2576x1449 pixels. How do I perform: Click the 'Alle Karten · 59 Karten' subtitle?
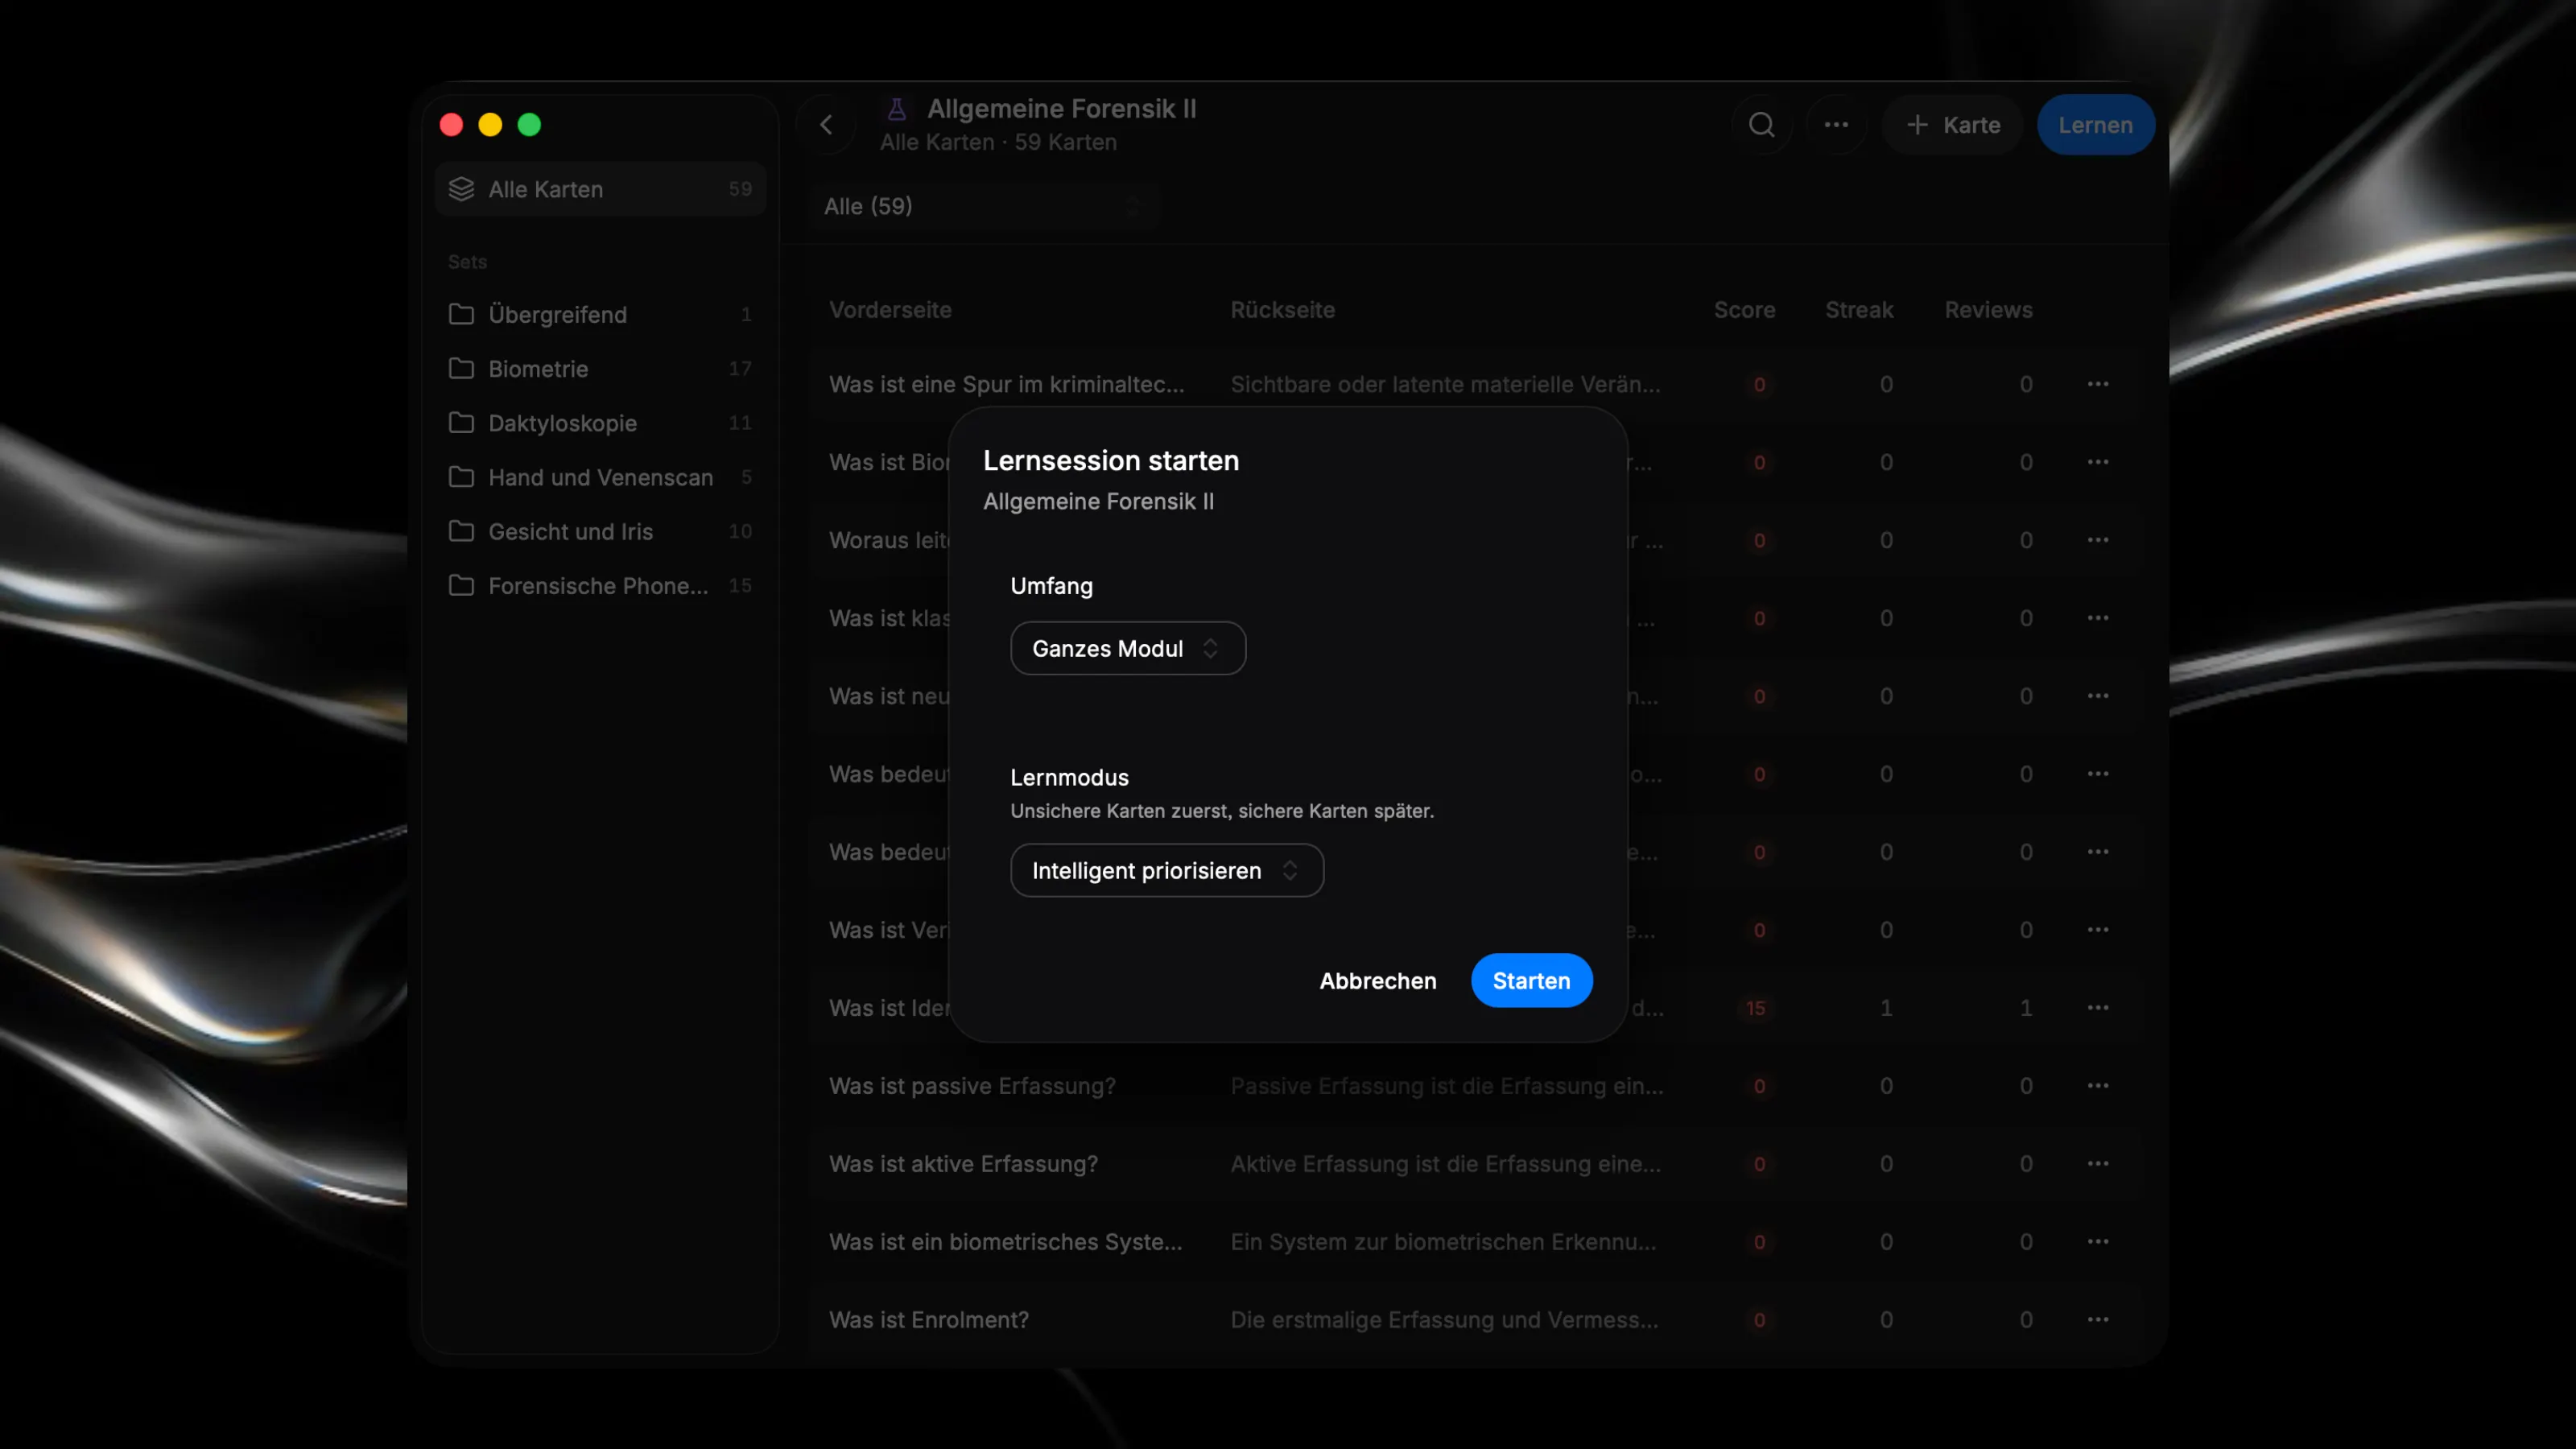998,142
